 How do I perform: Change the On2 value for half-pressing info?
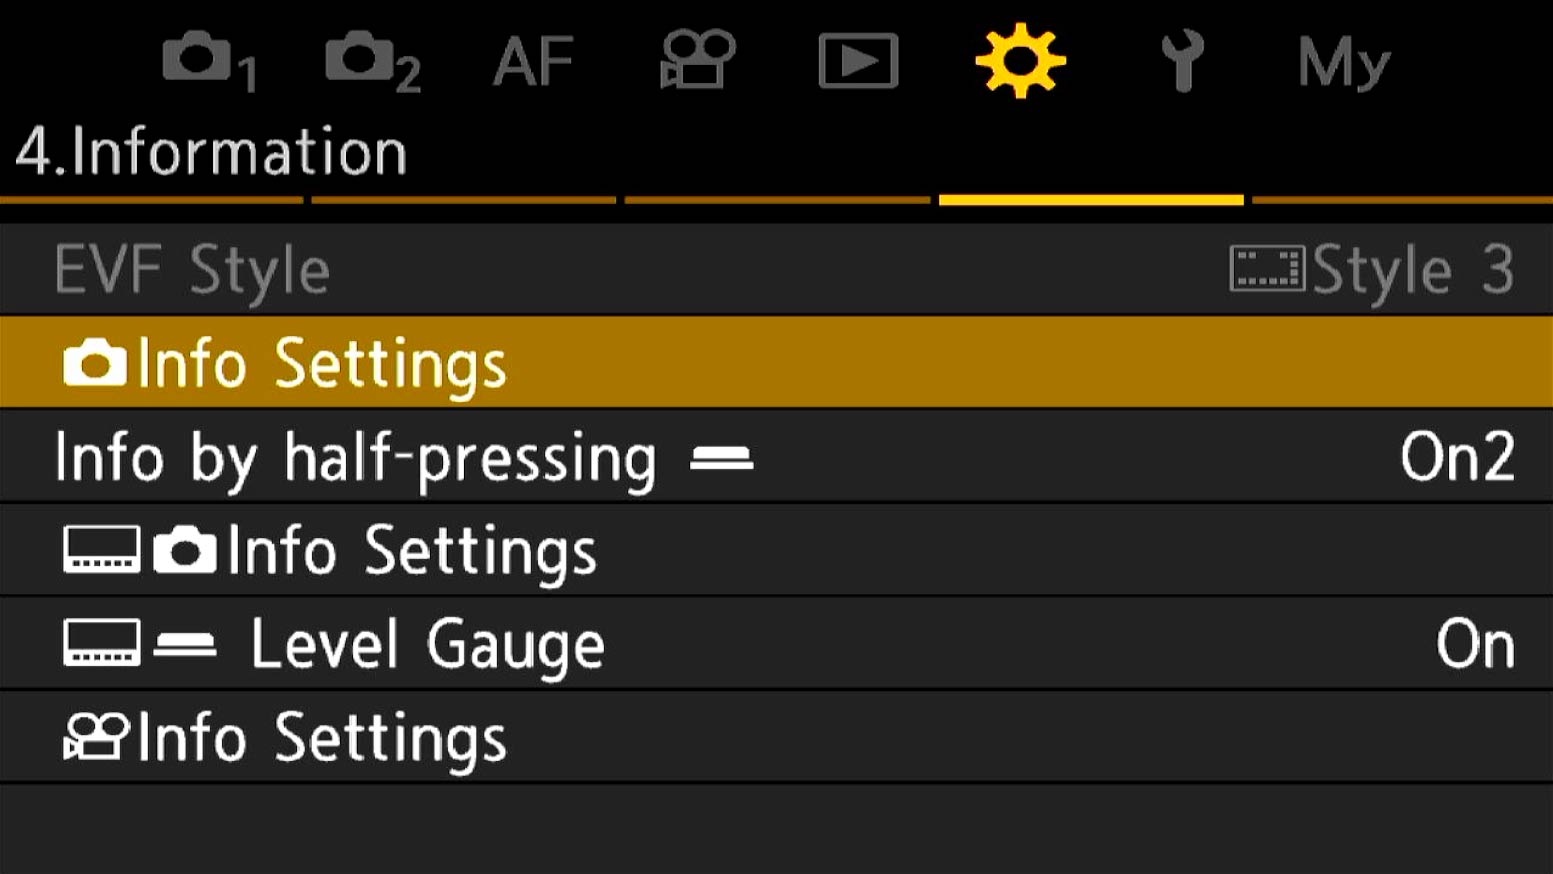click(1457, 458)
